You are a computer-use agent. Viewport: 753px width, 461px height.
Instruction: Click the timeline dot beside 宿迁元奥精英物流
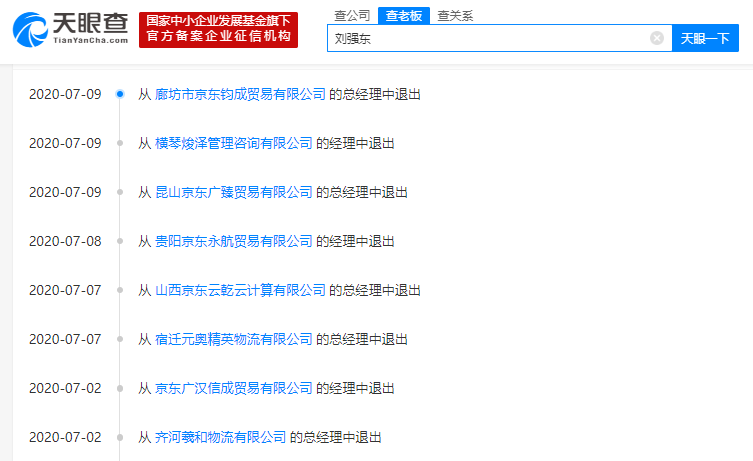[120, 339]
